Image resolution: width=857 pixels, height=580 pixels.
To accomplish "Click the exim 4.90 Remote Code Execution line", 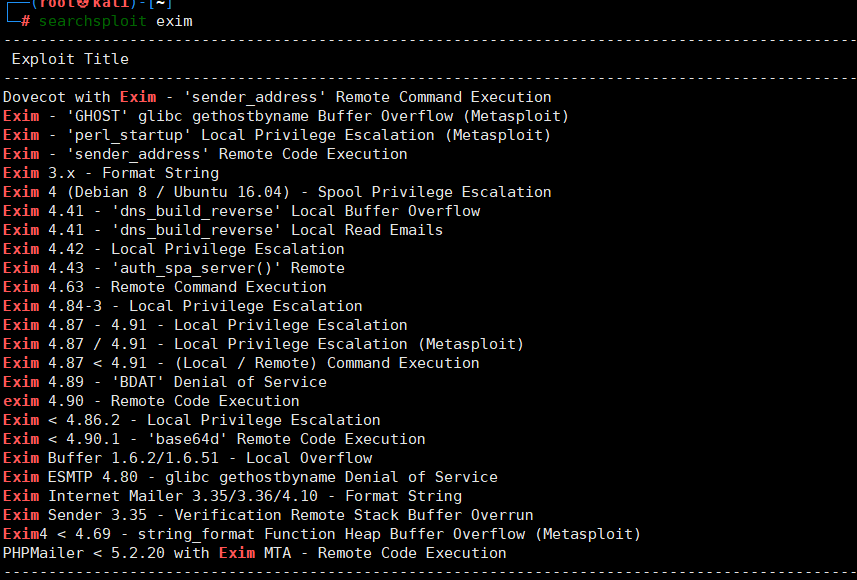I will point(151,401).
